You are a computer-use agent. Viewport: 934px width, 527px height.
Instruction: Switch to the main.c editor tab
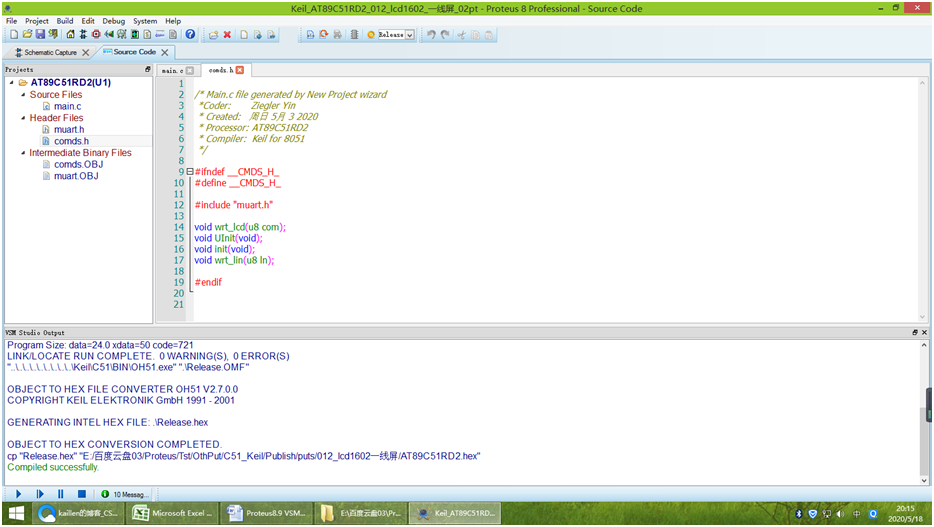(172, 70)
